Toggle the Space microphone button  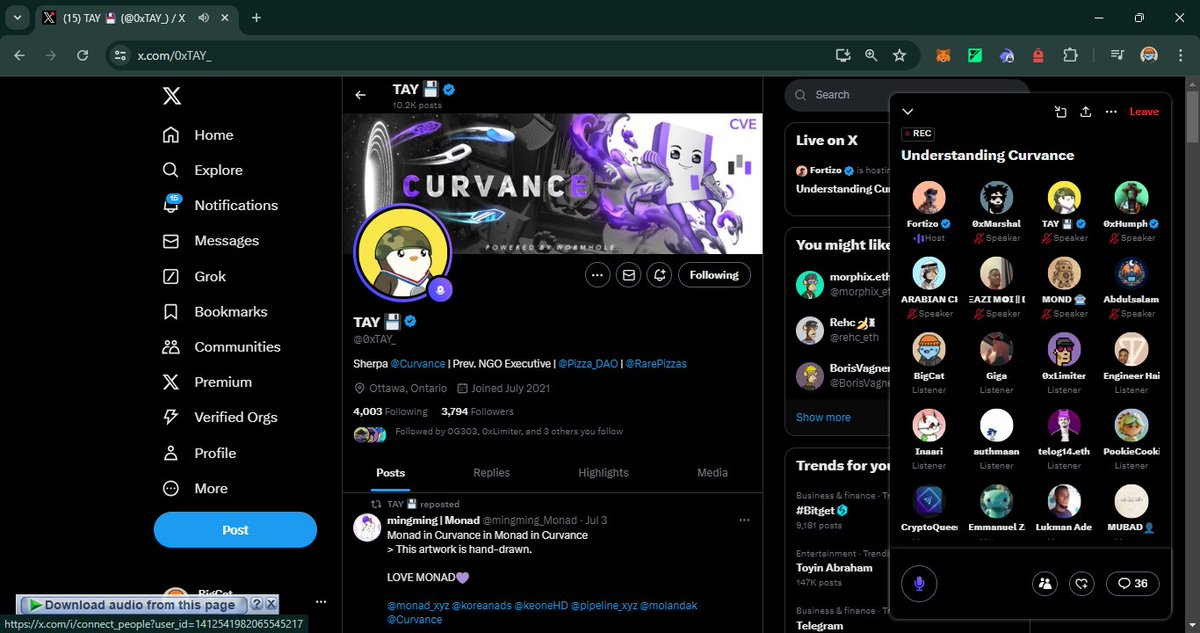tap(919, 583)
